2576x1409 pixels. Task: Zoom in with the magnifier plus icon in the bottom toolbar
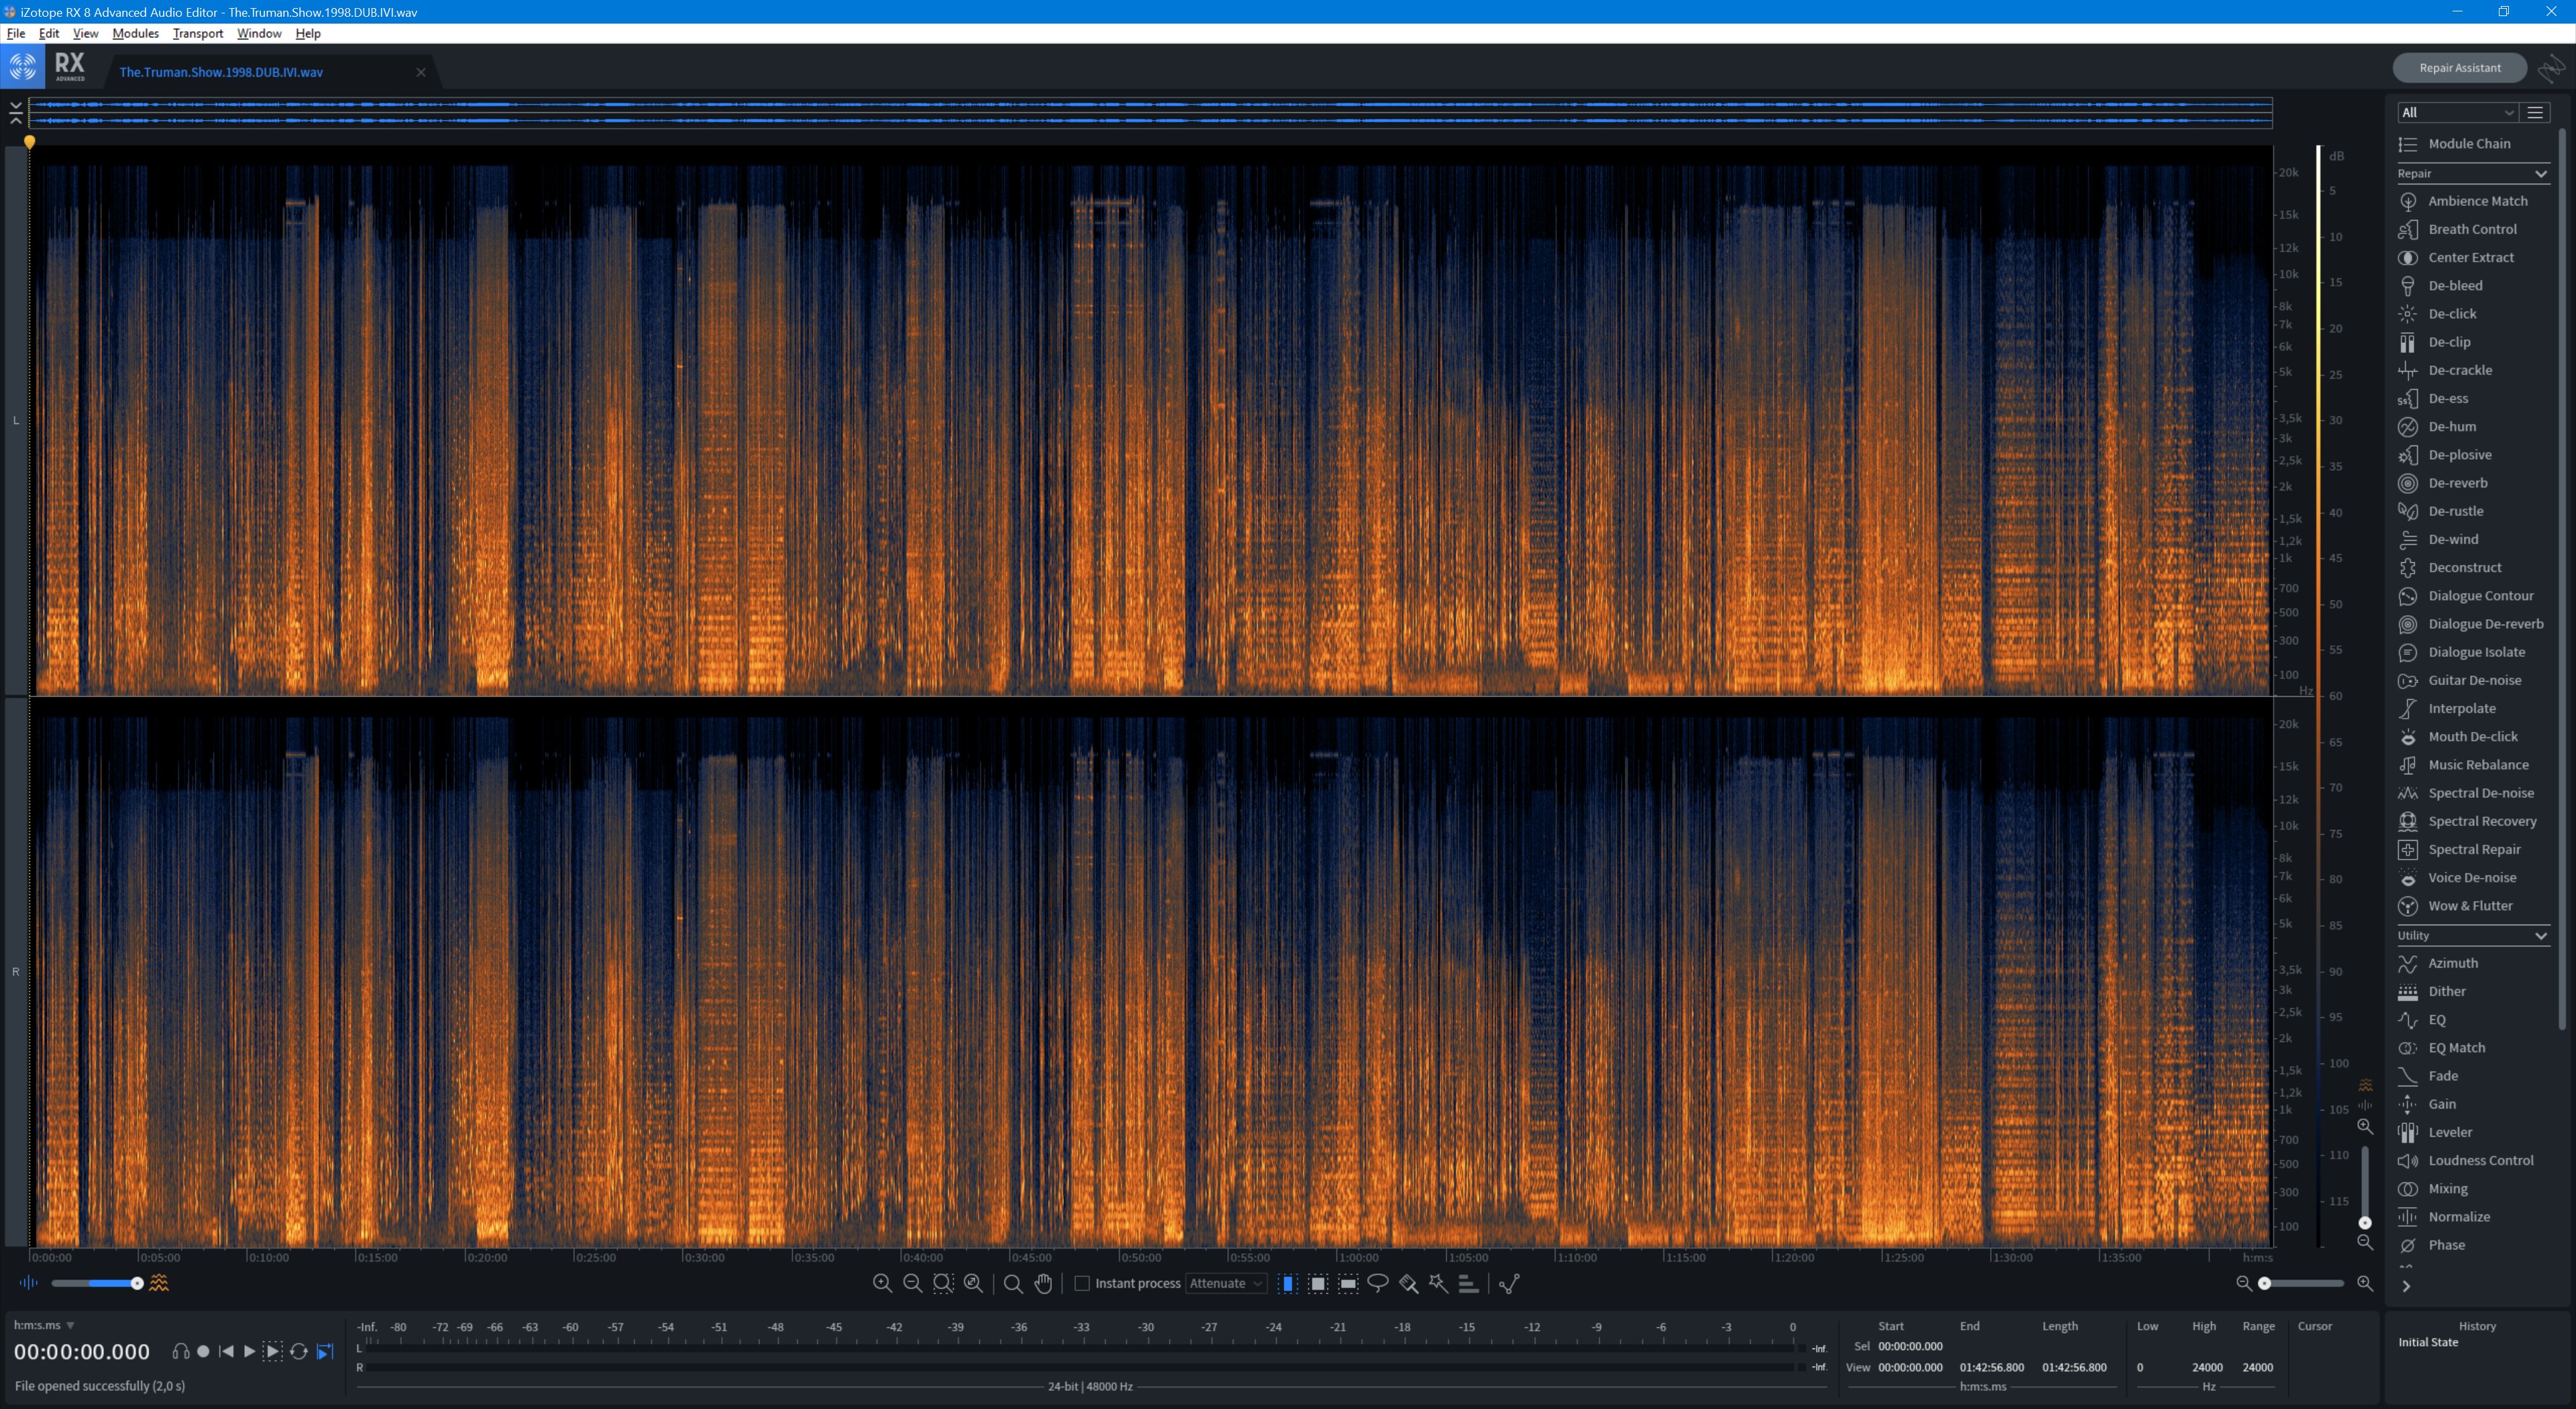[882, 1283]
